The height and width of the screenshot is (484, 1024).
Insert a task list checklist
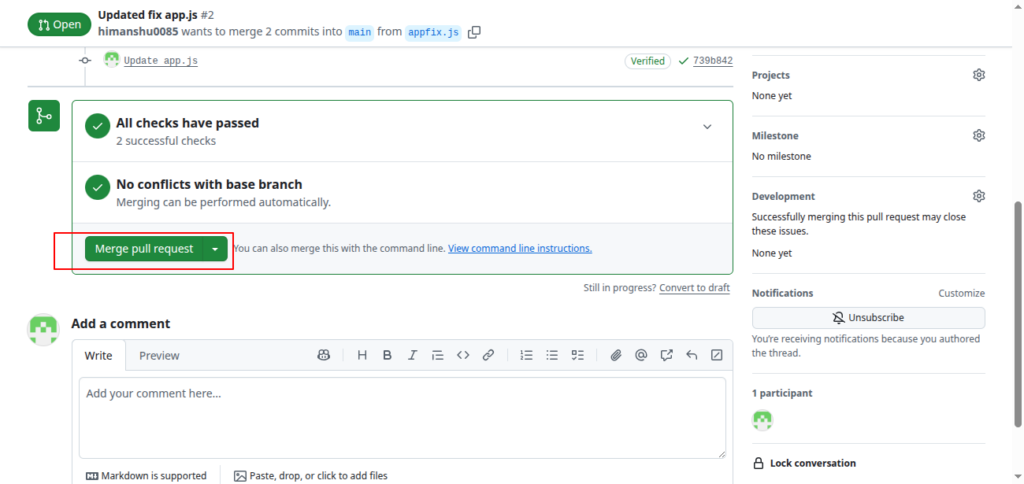(x=577, y=355)
